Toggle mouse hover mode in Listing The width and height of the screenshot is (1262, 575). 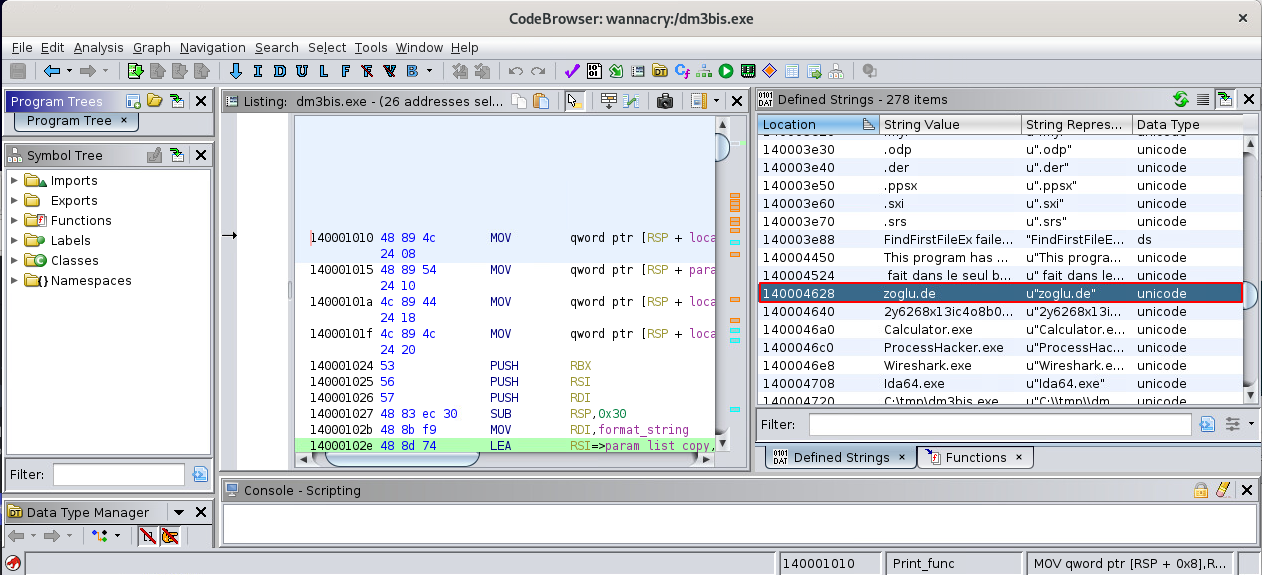pos(574,100)
